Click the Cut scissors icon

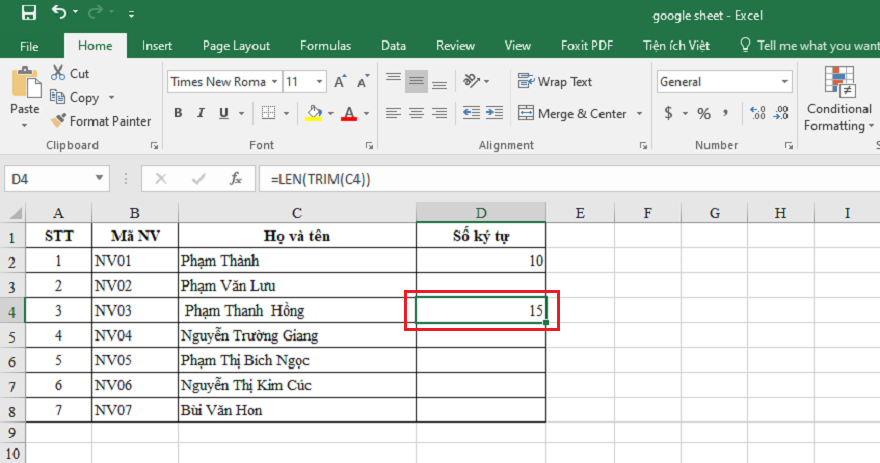[x=57, y=73]
